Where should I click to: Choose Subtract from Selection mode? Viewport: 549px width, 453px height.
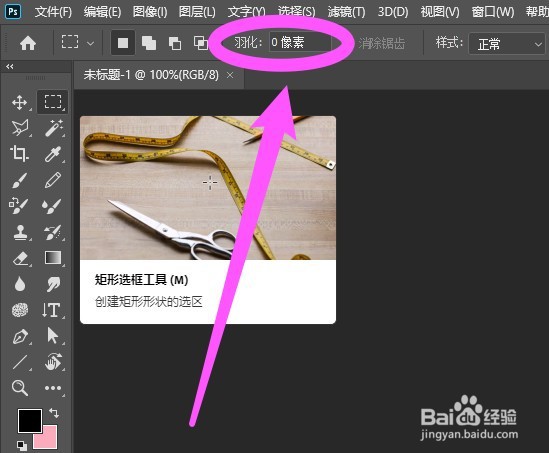pos(175,43)
